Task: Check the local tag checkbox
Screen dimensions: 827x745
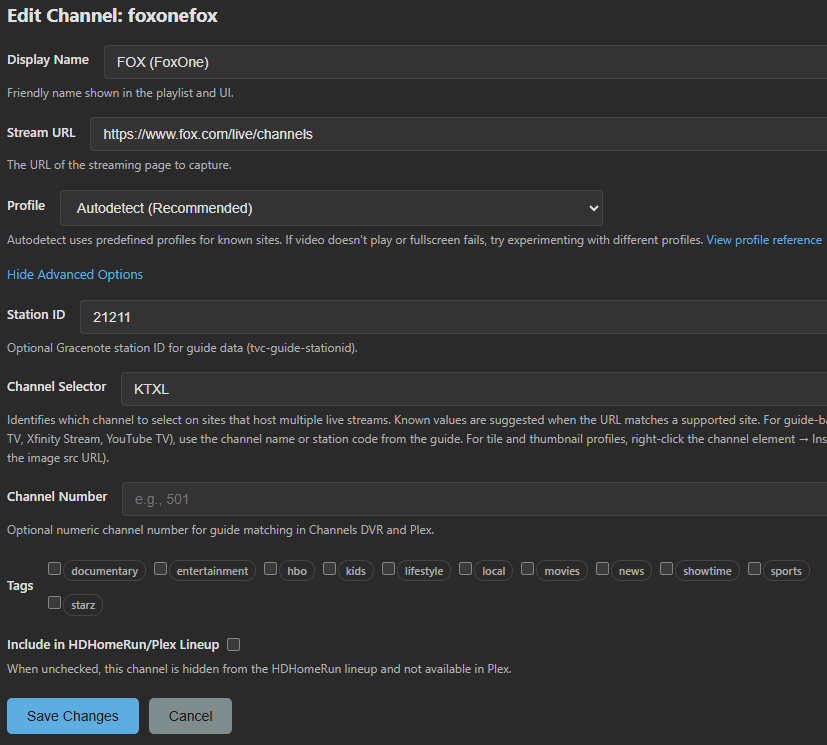Action: point(466,569)
